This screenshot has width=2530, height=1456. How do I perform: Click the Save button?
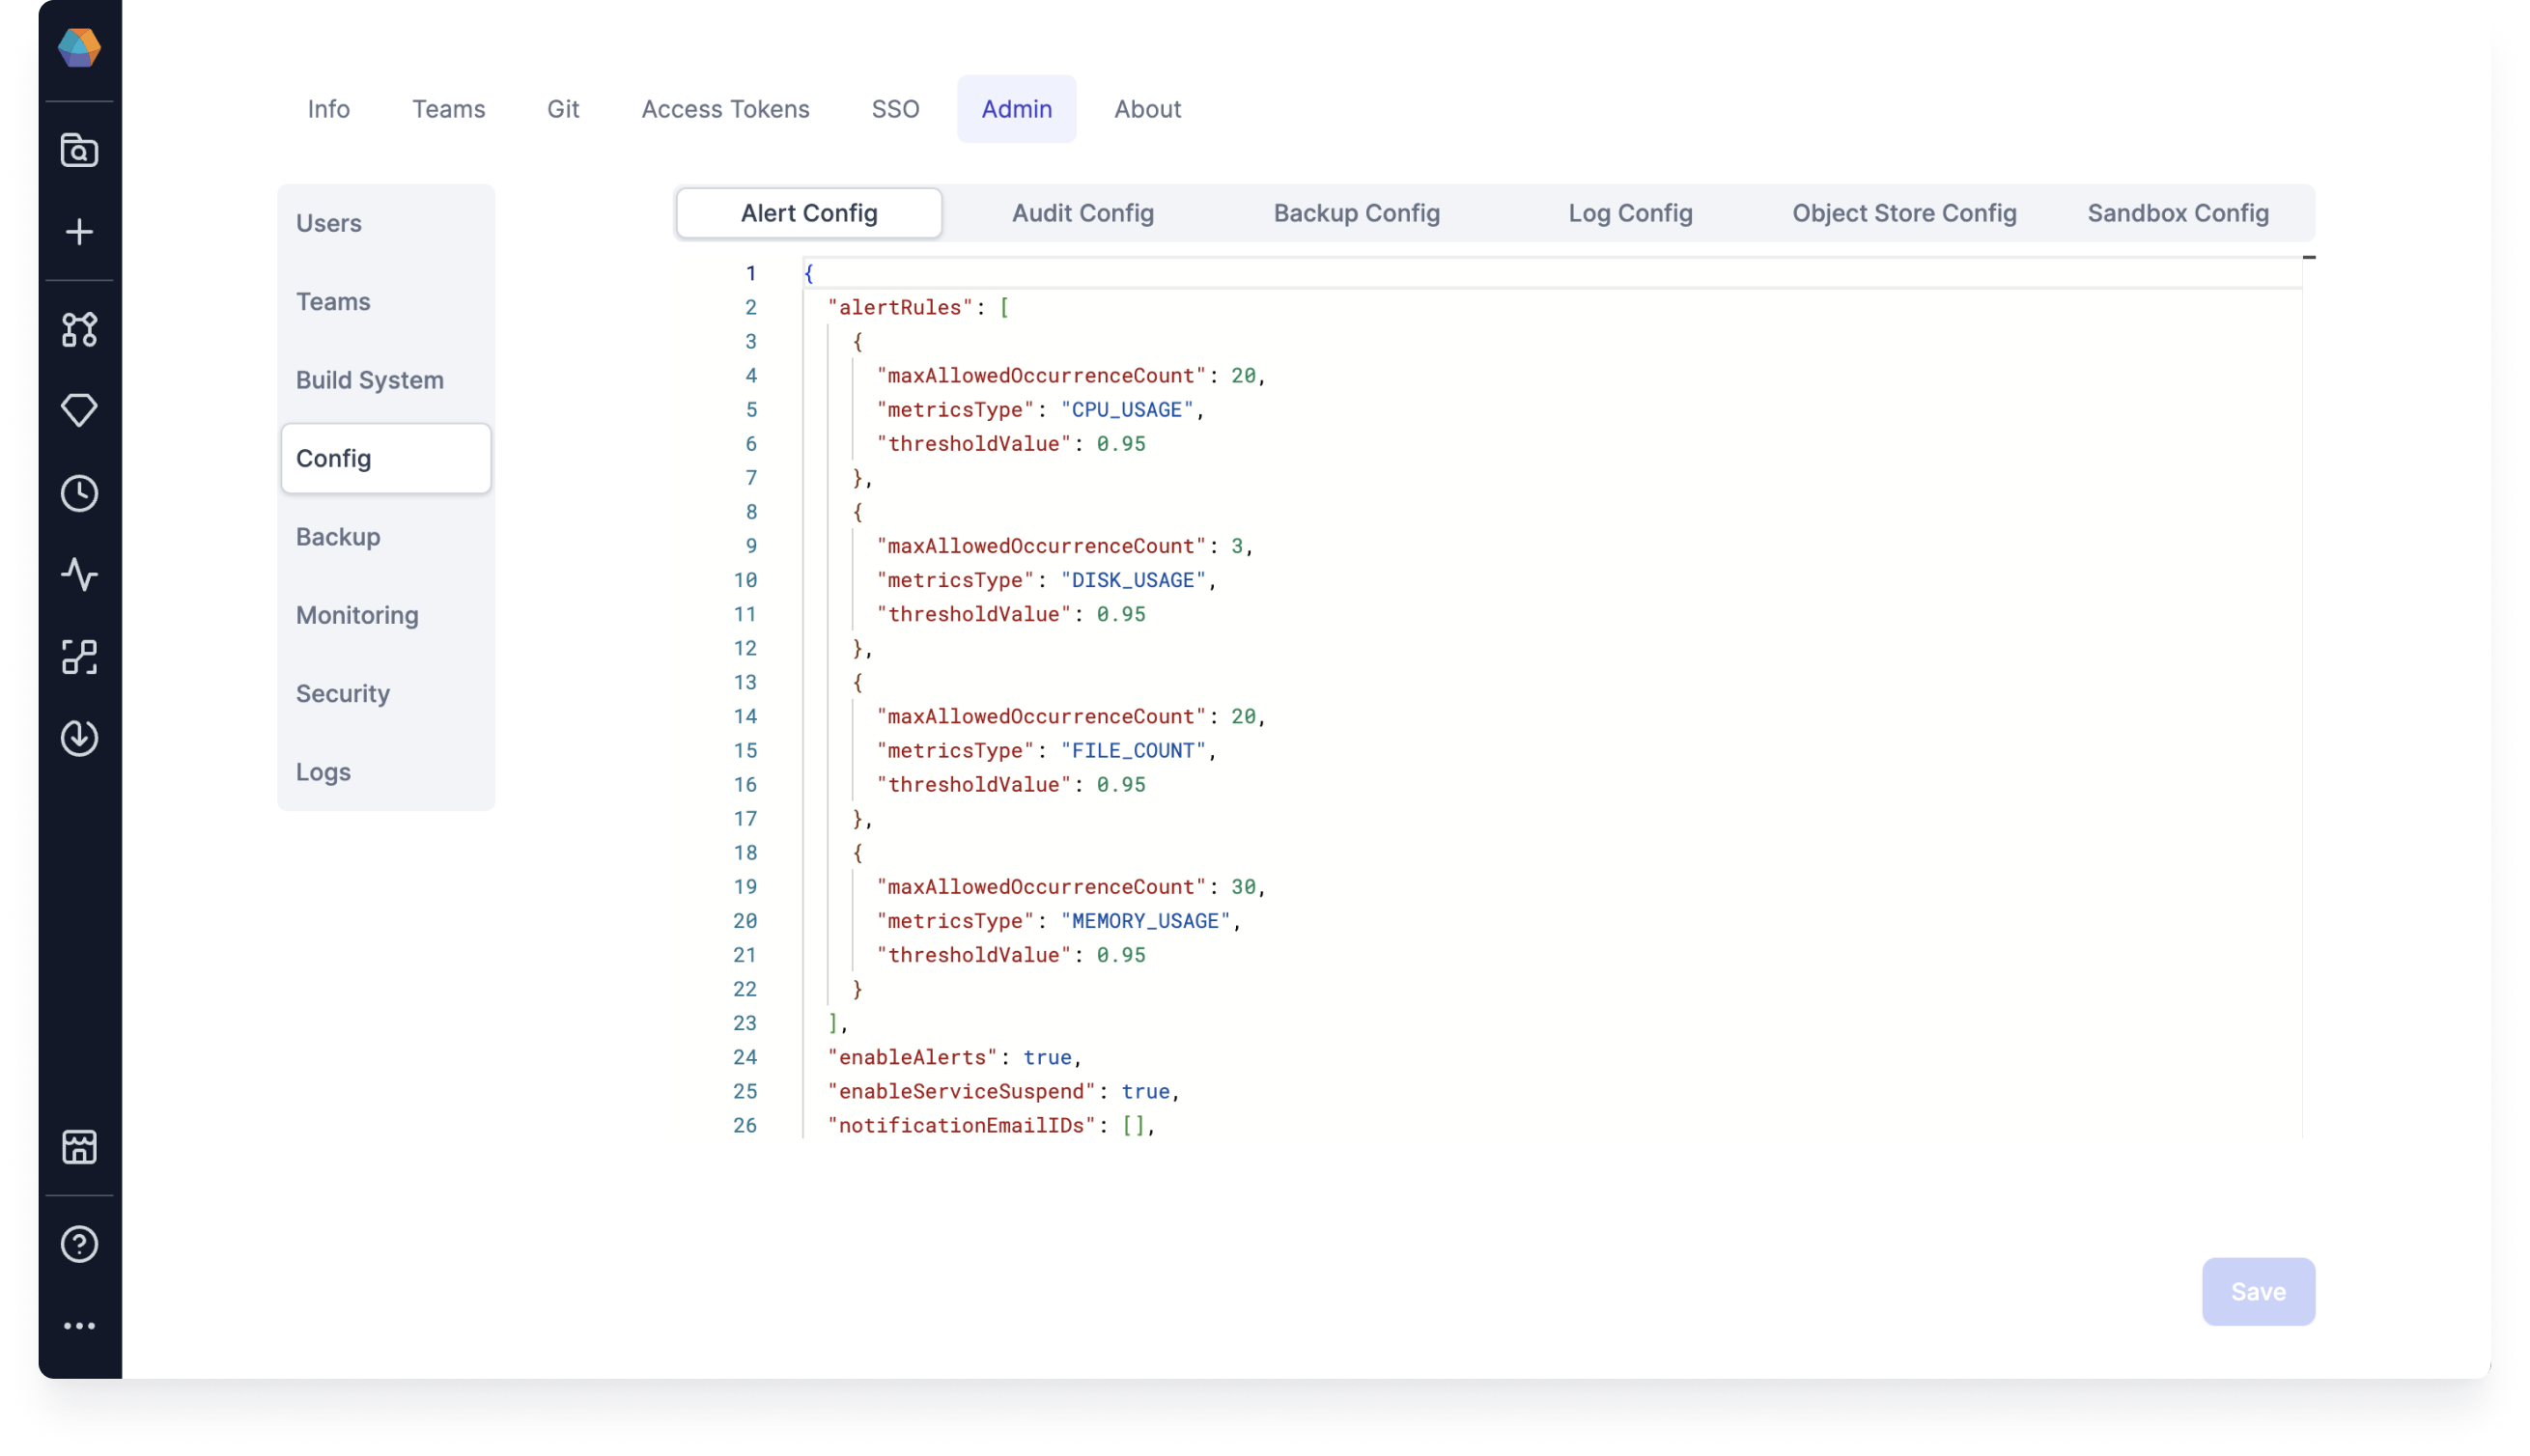(x=2257, y=1291)
